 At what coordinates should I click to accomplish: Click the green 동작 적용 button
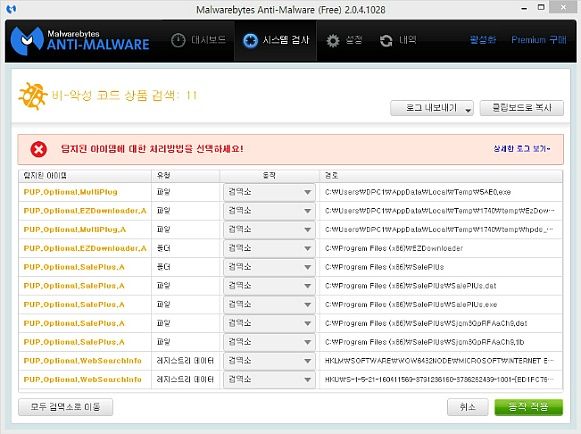528,407
